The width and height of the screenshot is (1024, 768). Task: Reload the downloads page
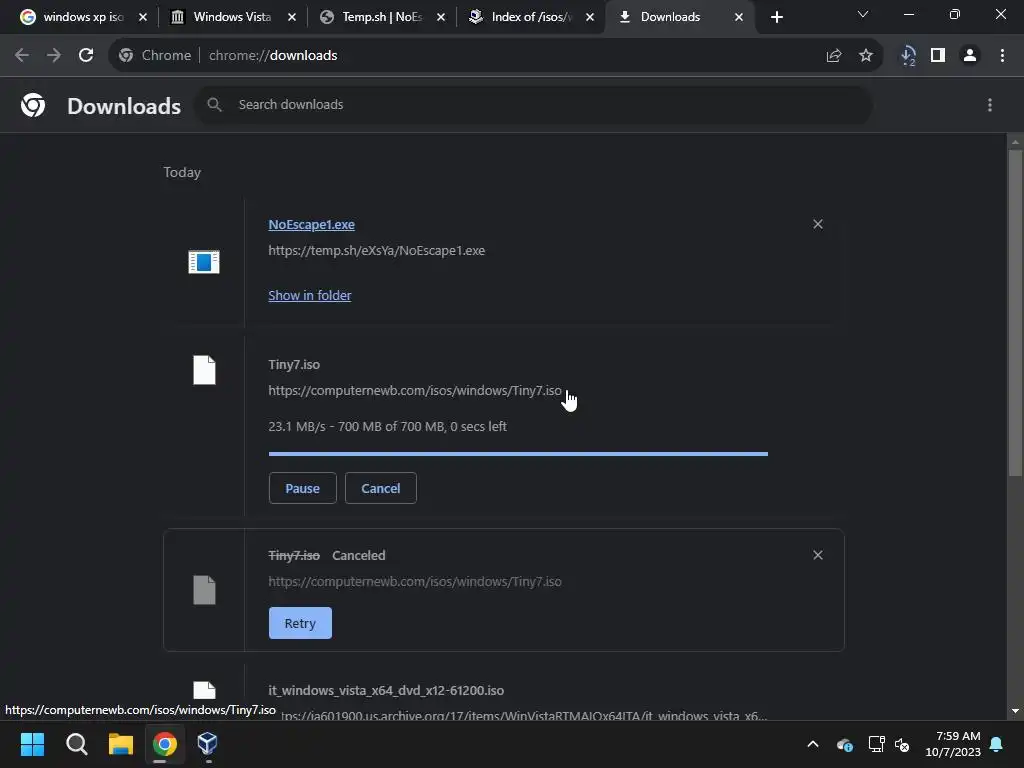tap(86, 56)
